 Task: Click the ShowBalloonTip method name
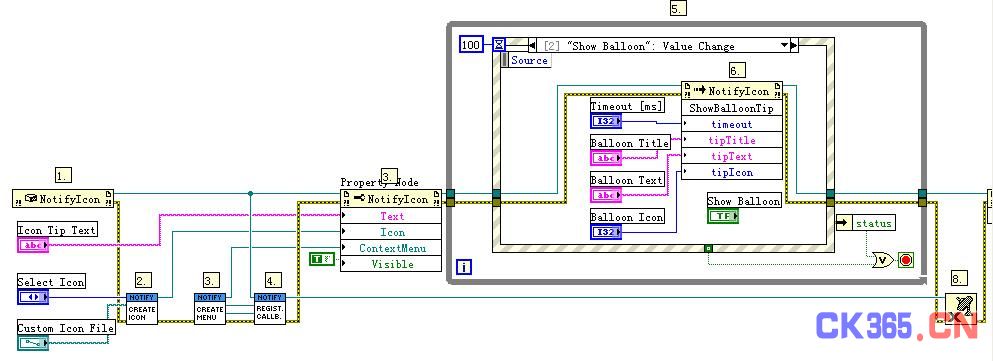point(731,108)
